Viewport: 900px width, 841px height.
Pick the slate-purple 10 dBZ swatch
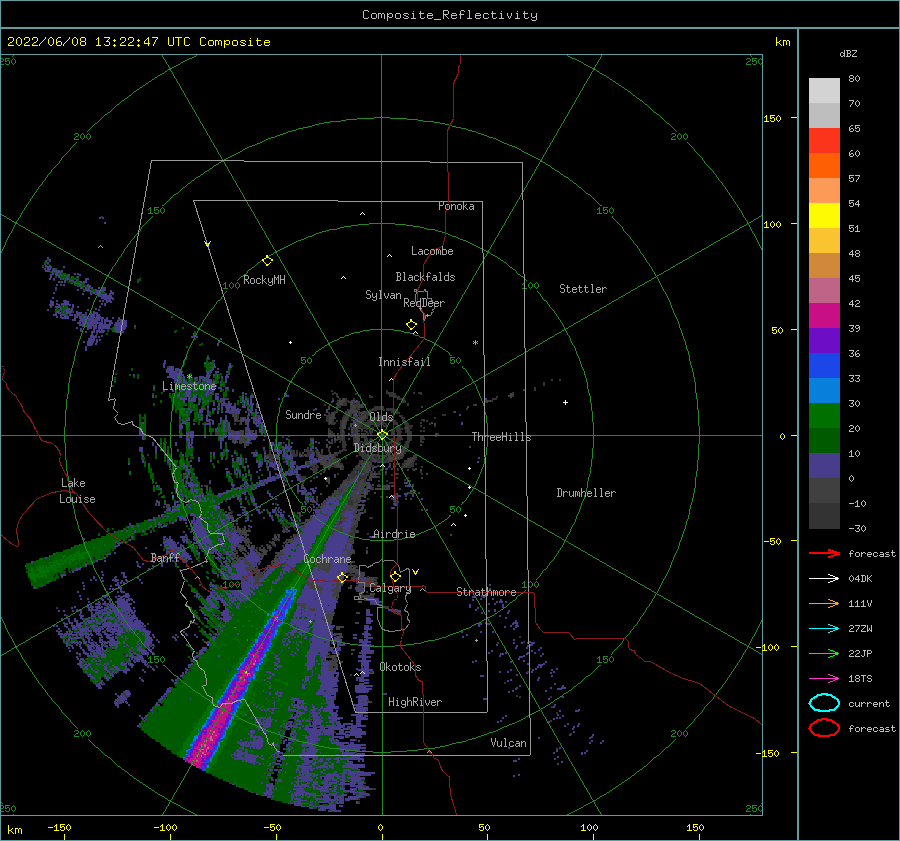pos(824,466)
